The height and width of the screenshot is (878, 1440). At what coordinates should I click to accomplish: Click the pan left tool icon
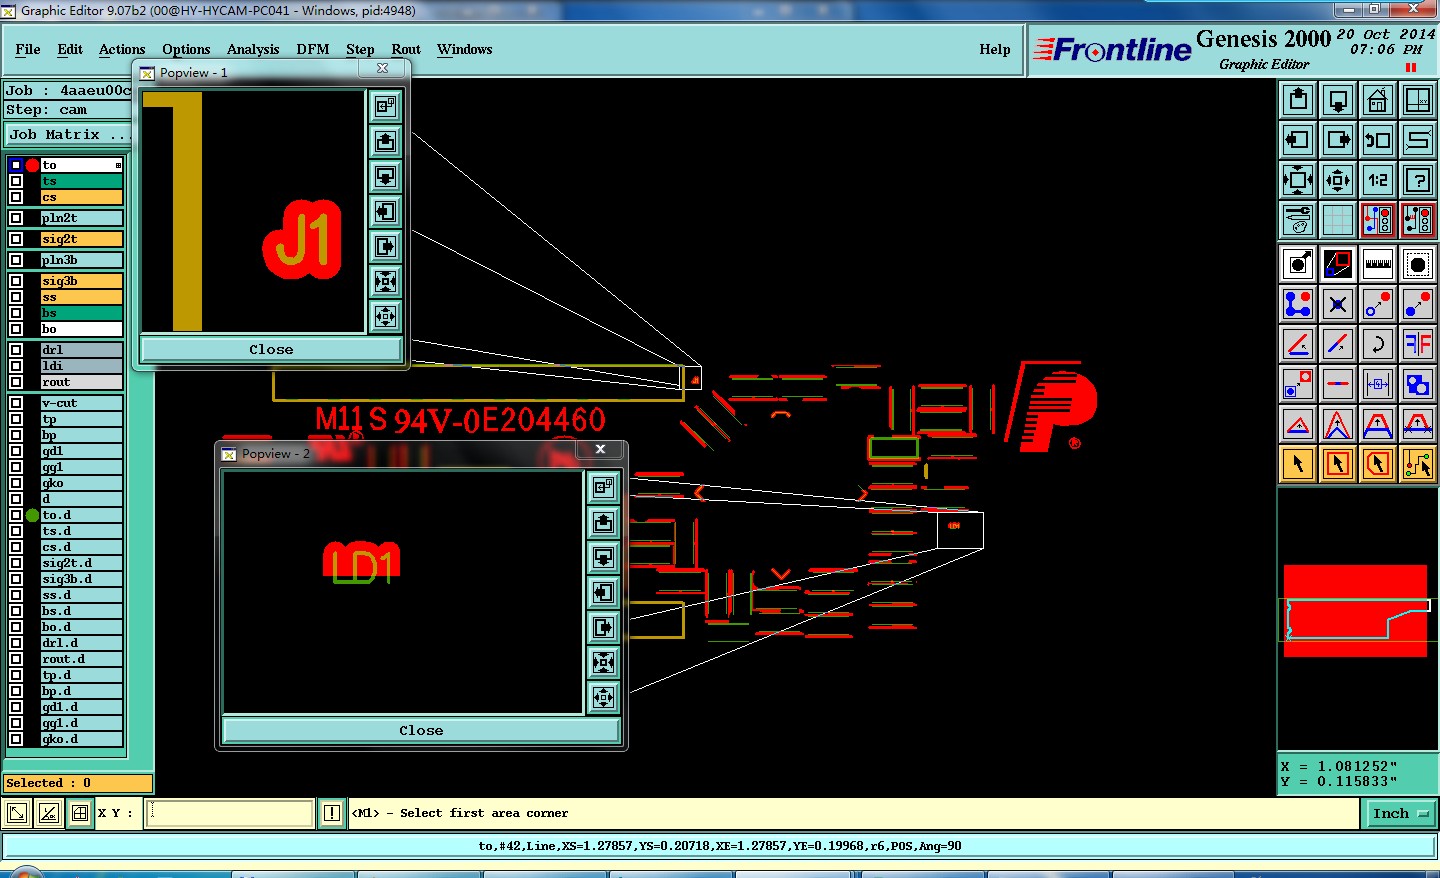click(1298, 140)
